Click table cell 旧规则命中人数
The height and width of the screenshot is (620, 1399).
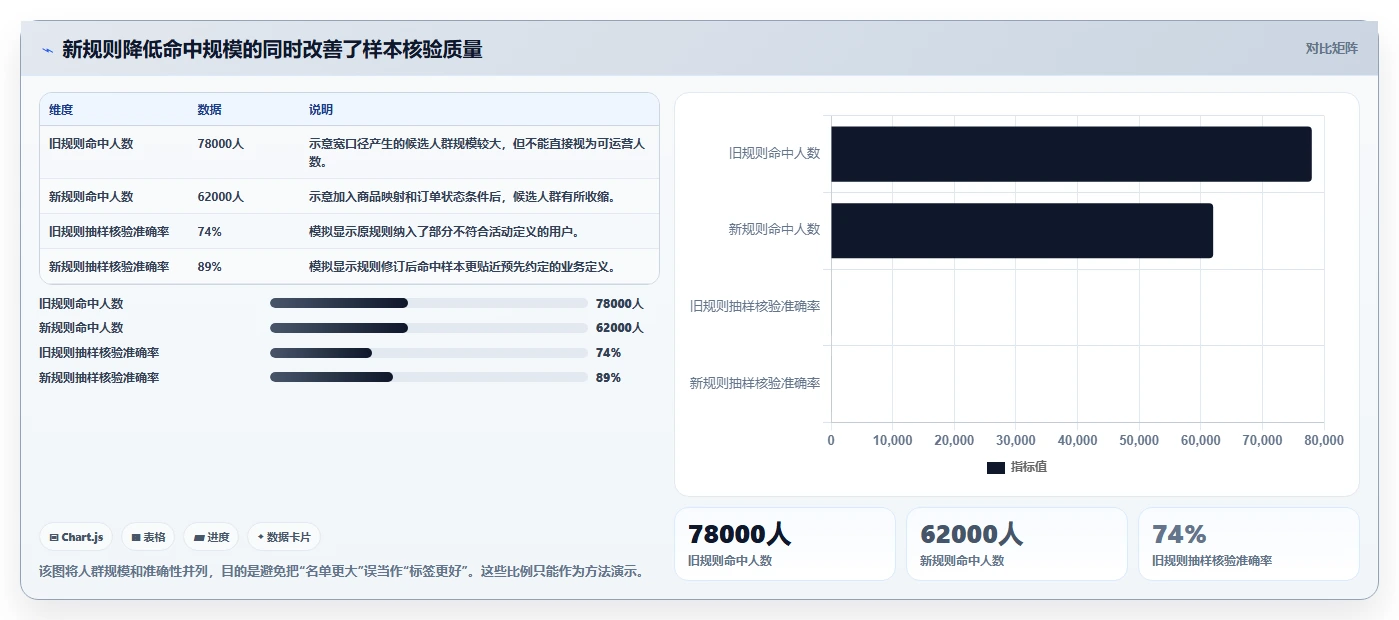[91, 143]
